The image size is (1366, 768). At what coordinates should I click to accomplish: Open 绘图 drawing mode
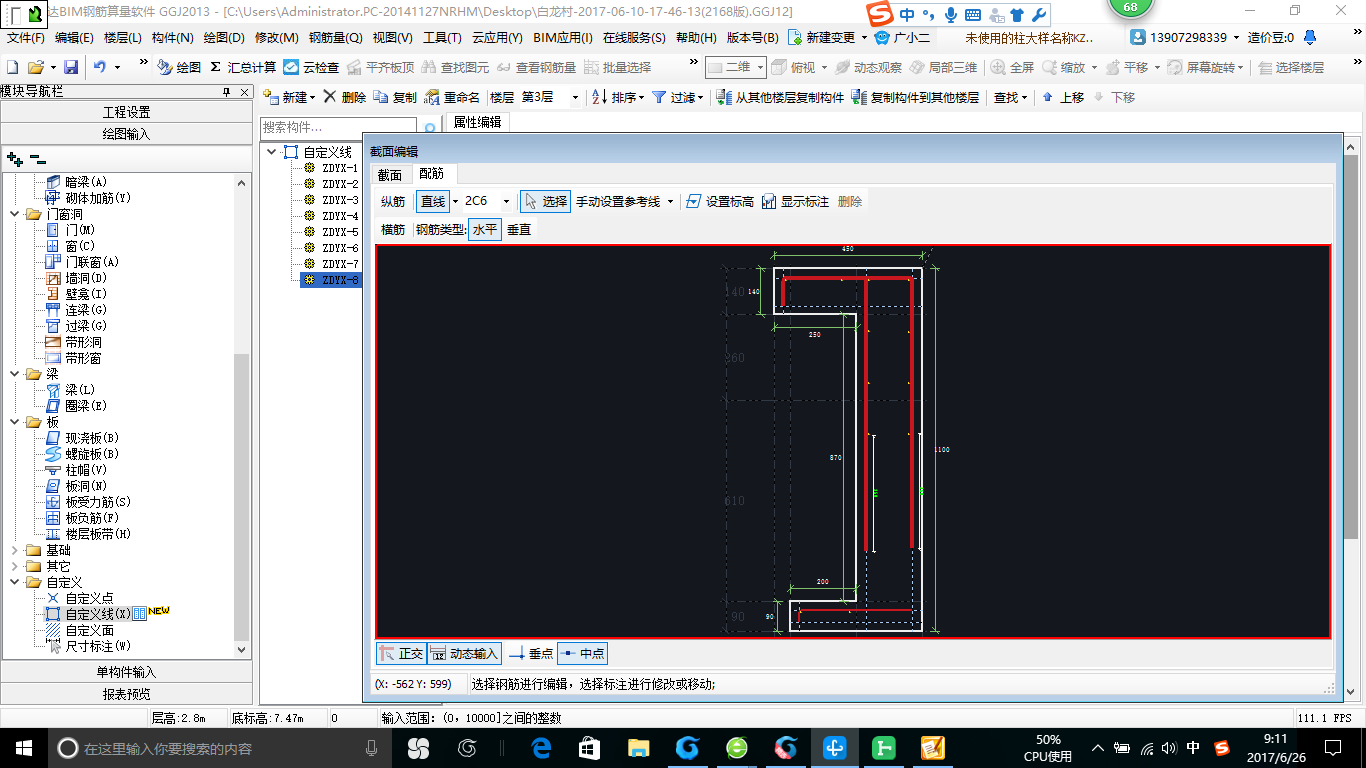coord(180,67)
